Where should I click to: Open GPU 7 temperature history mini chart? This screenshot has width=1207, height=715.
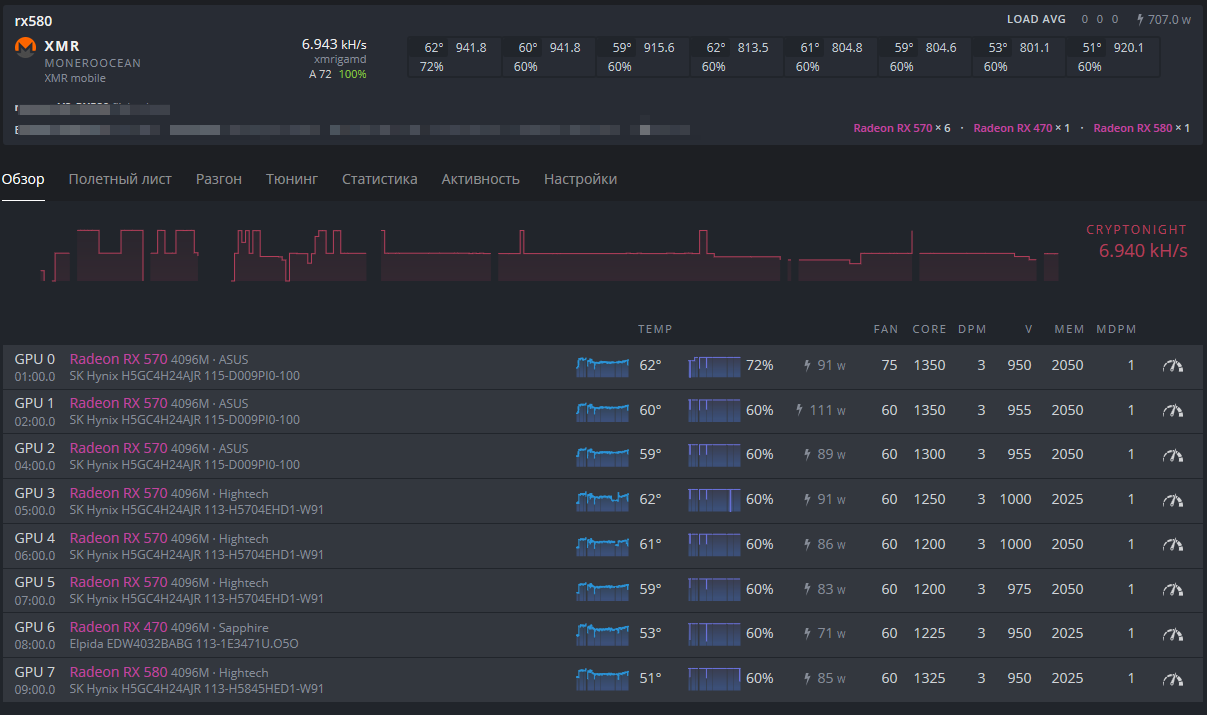pos(603,679)
